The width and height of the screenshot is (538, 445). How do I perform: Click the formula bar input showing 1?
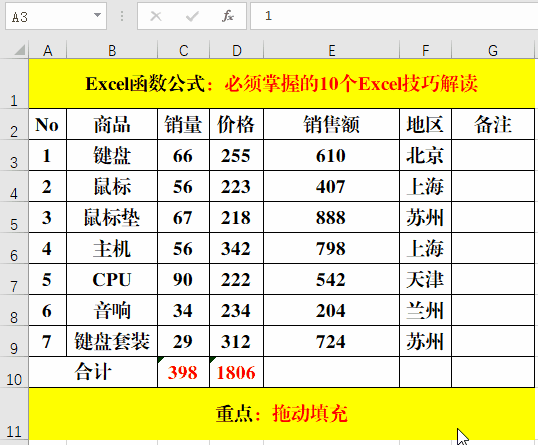tap(394, 16)
